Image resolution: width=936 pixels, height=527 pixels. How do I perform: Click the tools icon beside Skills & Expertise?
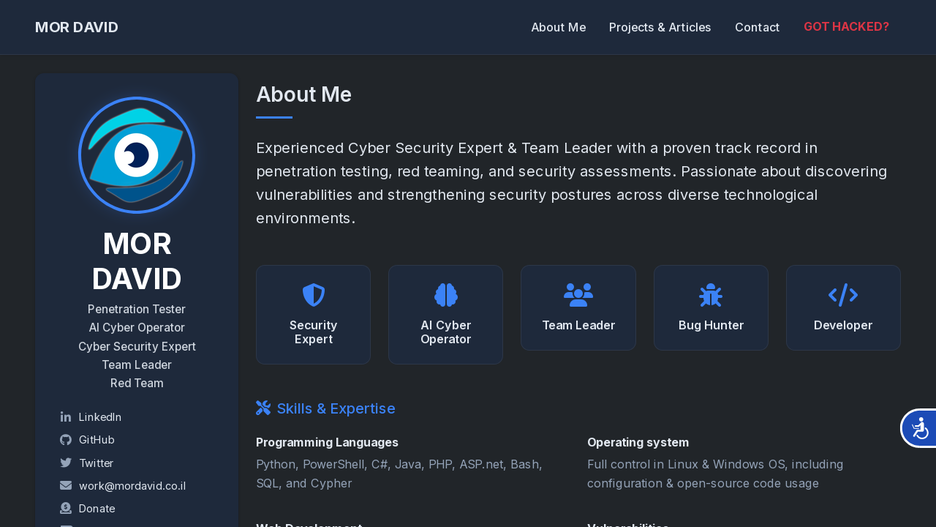[x=263, y=408]
